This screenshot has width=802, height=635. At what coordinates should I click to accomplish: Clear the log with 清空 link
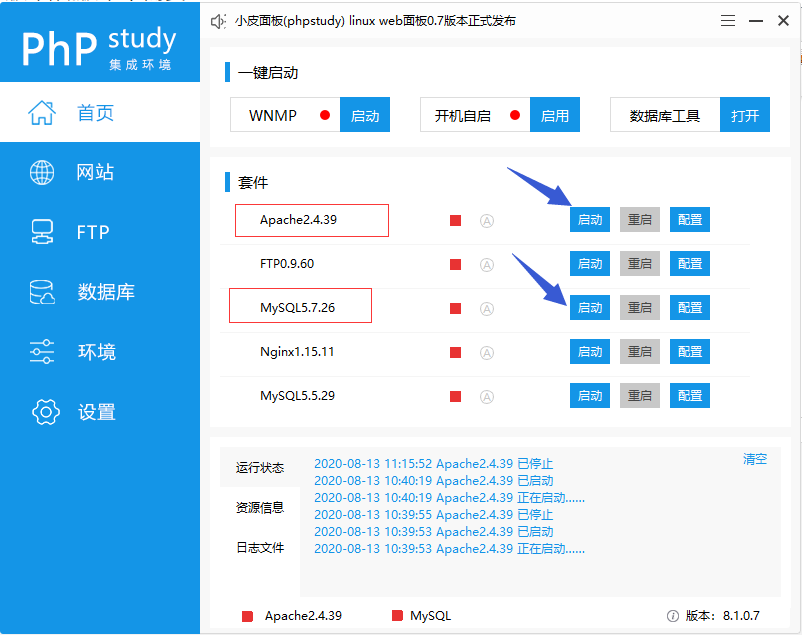click(x=755, y=459)
